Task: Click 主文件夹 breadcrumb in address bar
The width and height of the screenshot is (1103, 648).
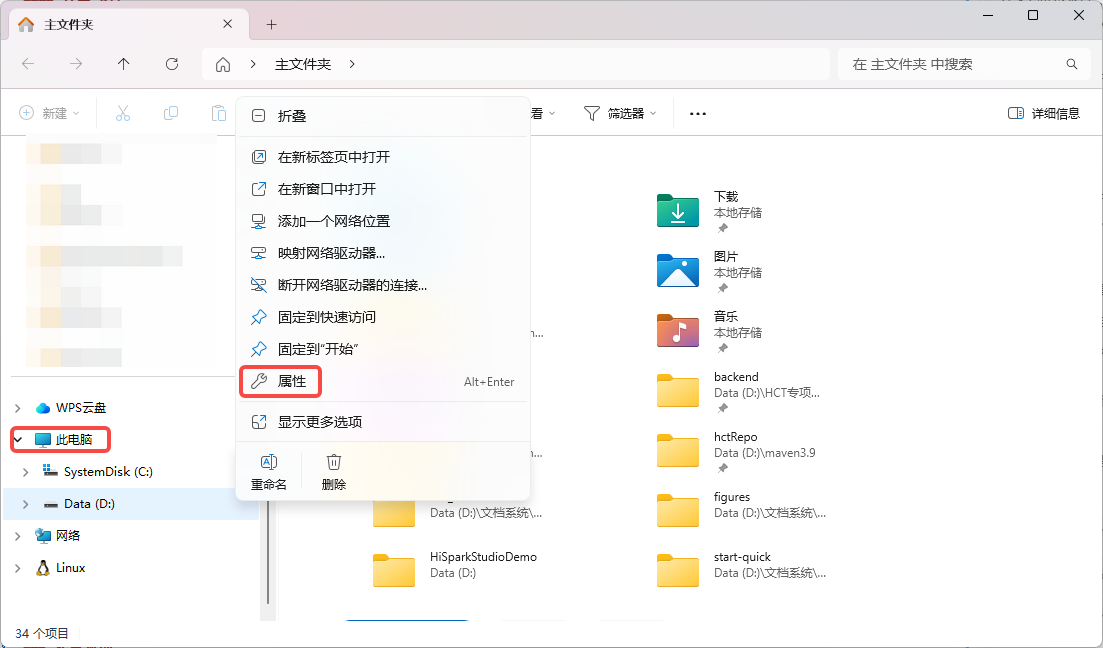Action: click(x=302, y=64)
